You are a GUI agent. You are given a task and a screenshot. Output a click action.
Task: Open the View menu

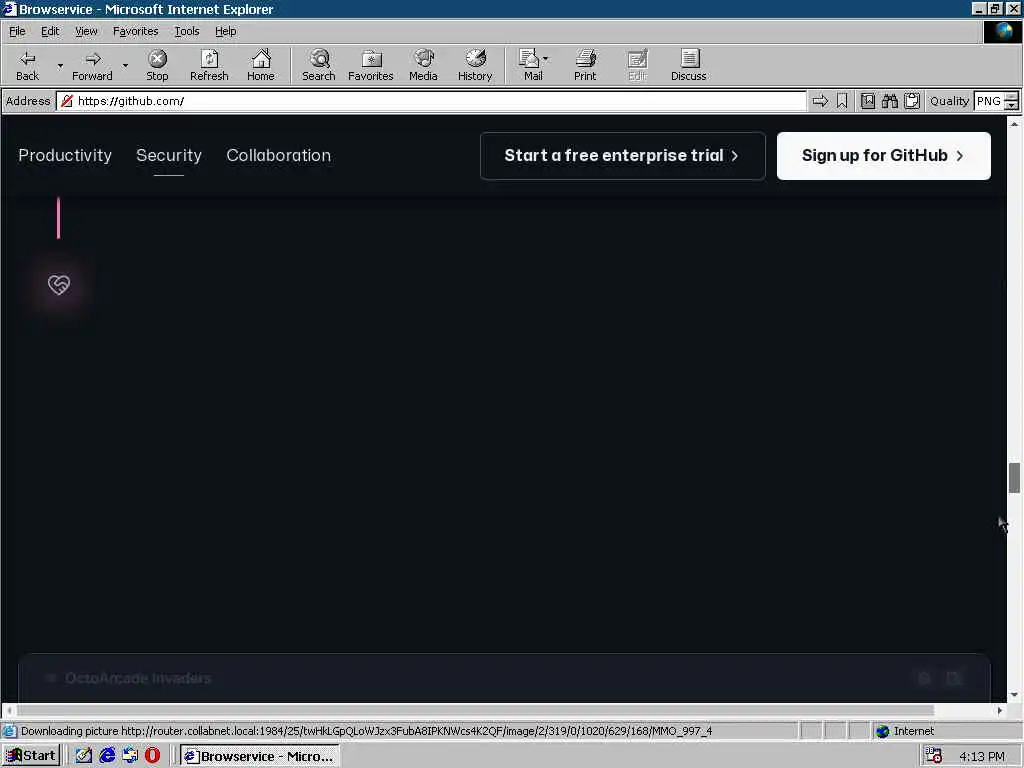point(86,31)
